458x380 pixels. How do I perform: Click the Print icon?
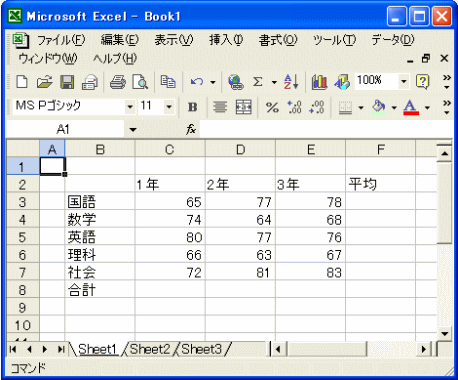(x=118, y=82)
